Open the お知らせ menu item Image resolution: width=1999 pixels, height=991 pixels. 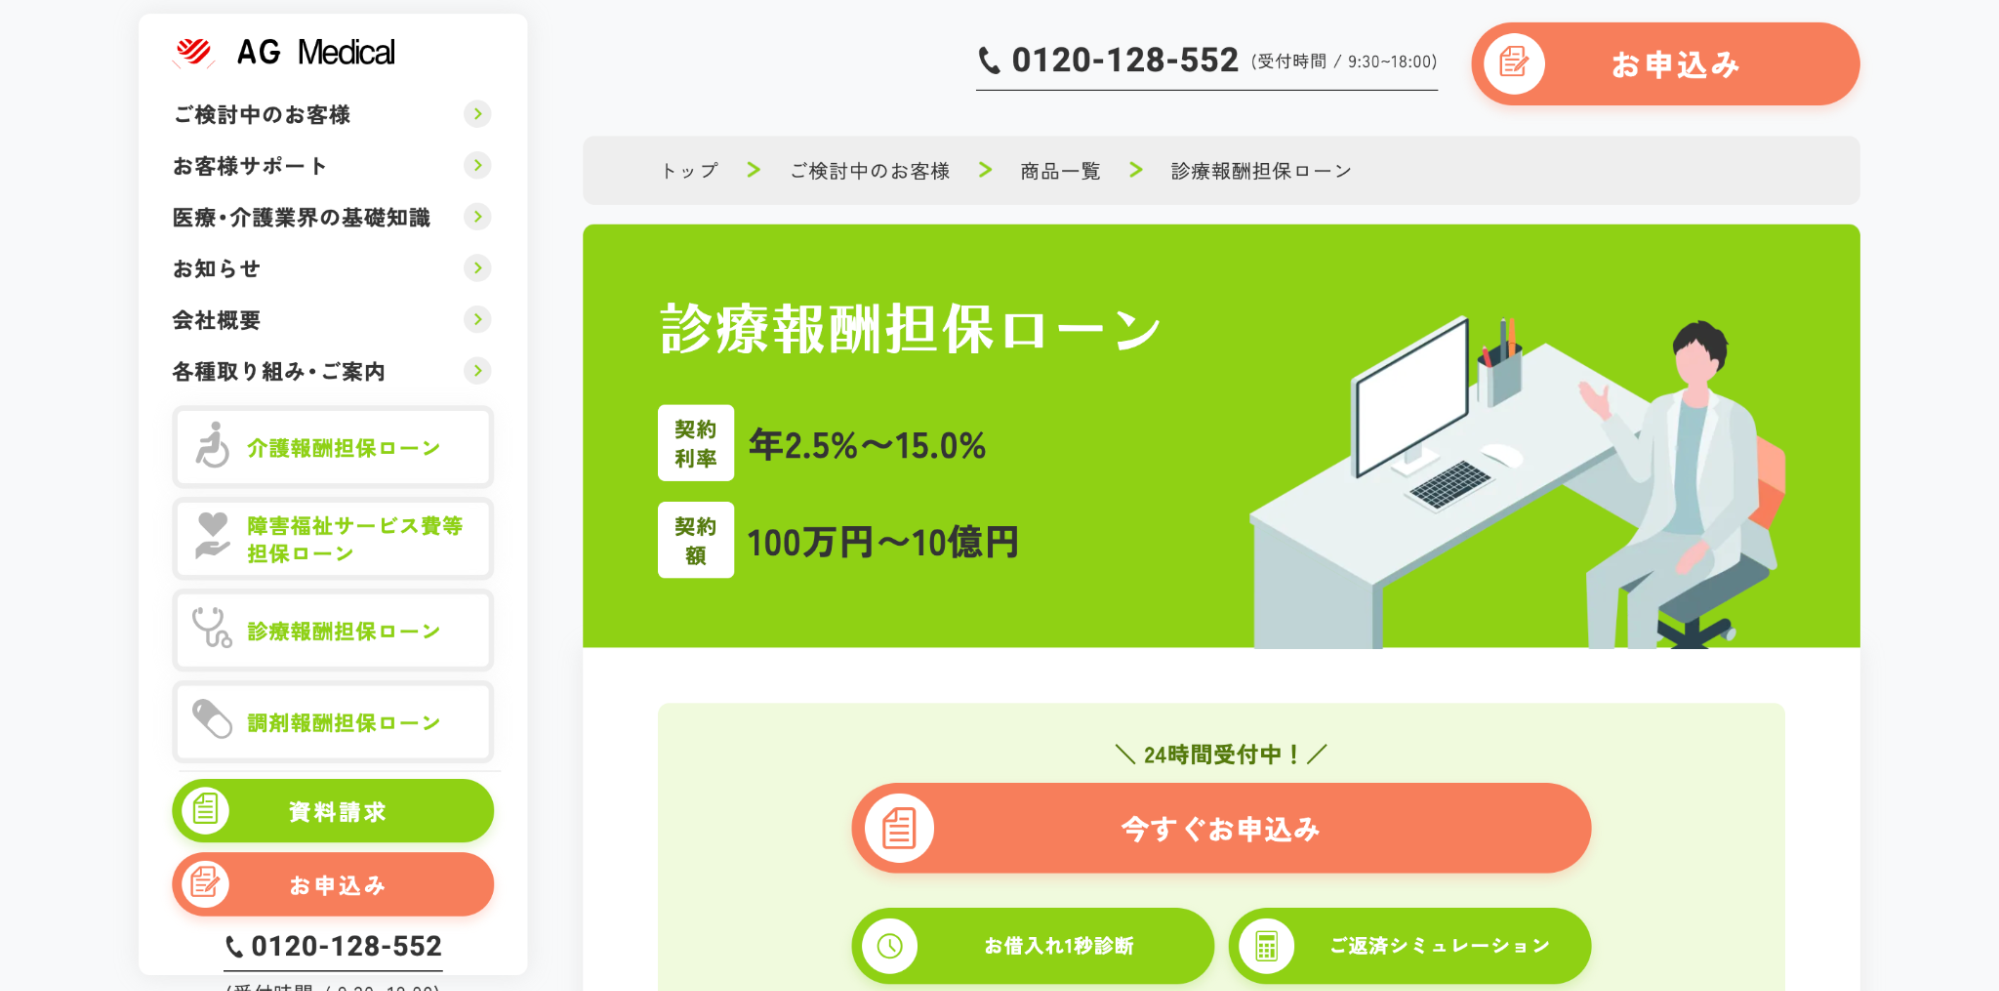point(332,268)
